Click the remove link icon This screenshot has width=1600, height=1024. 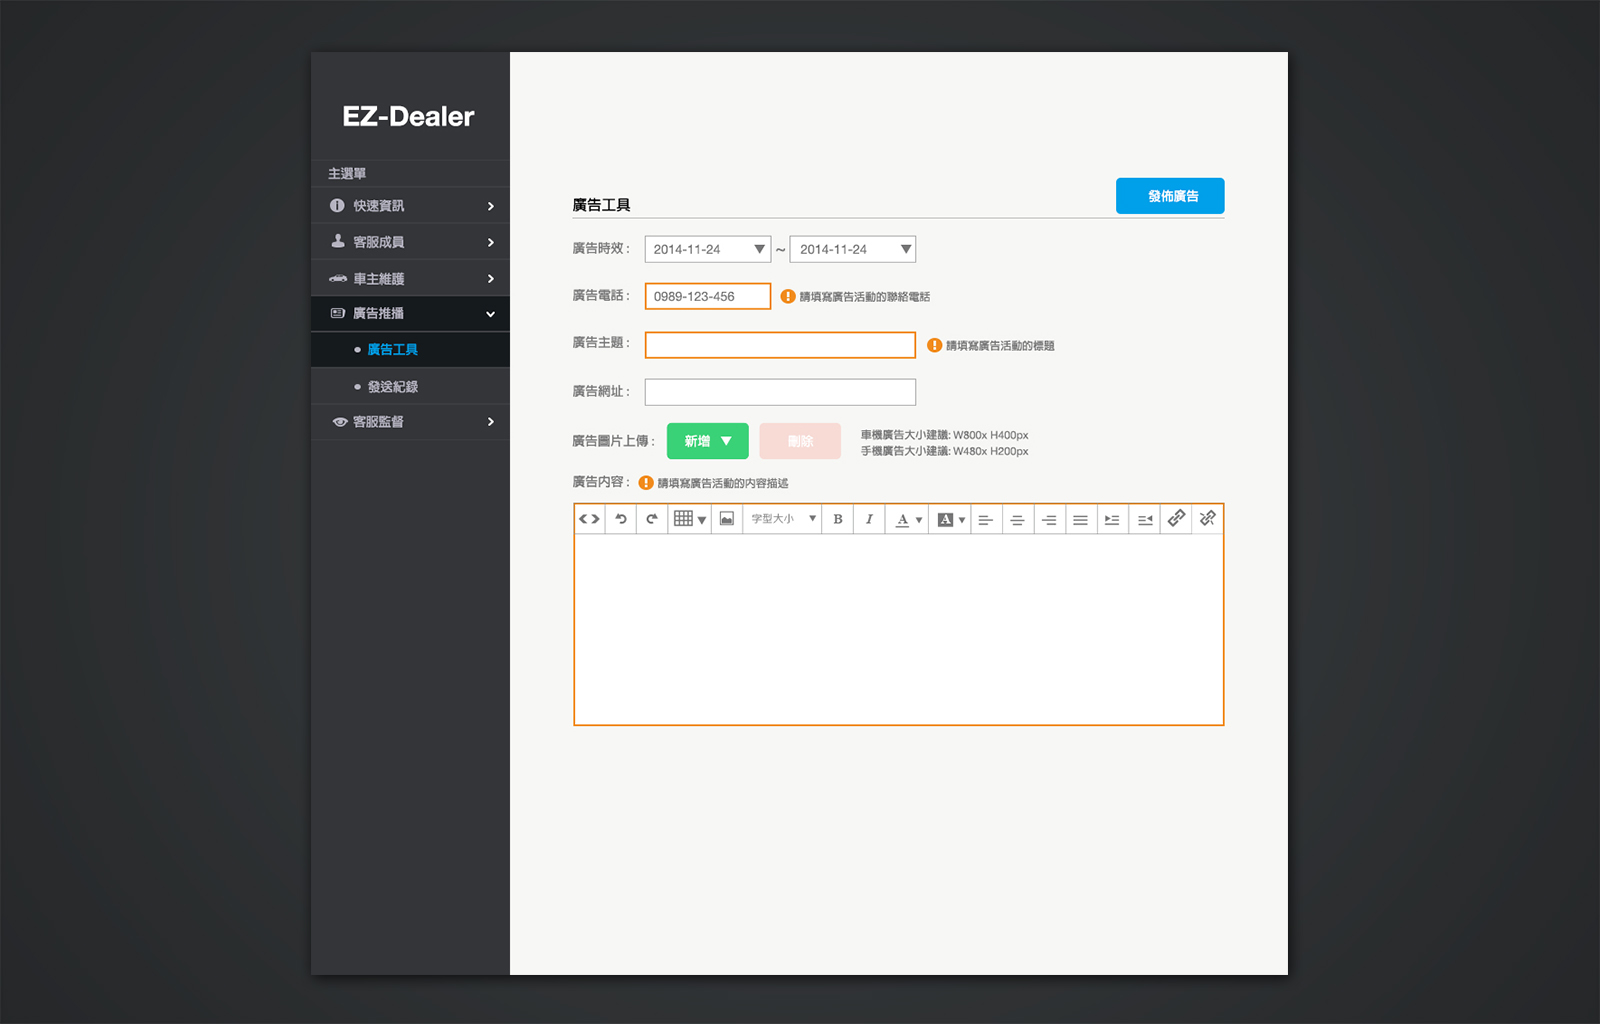point(1208,518)
